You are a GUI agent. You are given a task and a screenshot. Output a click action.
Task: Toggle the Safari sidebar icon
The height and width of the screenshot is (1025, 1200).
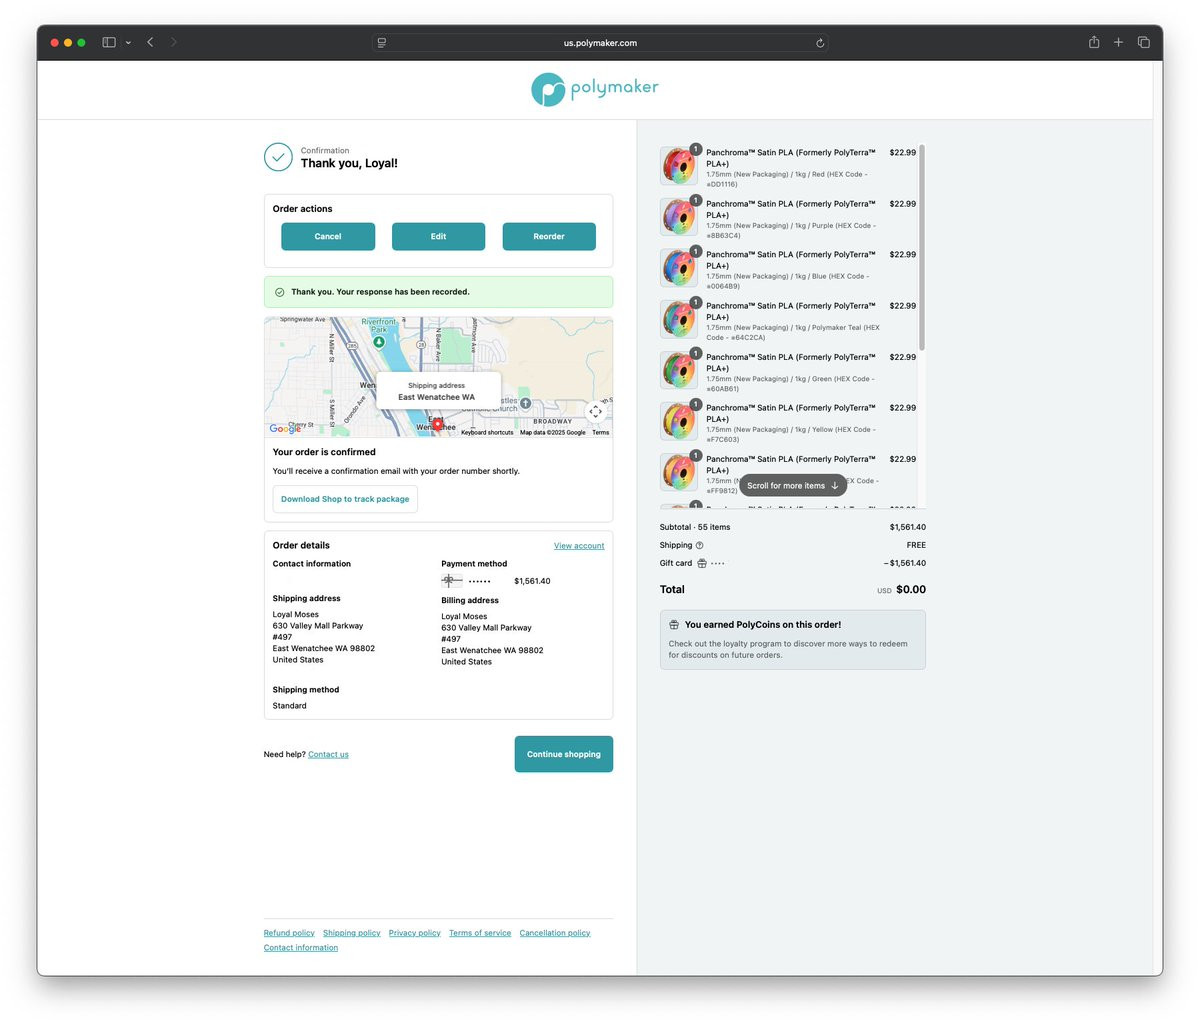click(109, 42)
